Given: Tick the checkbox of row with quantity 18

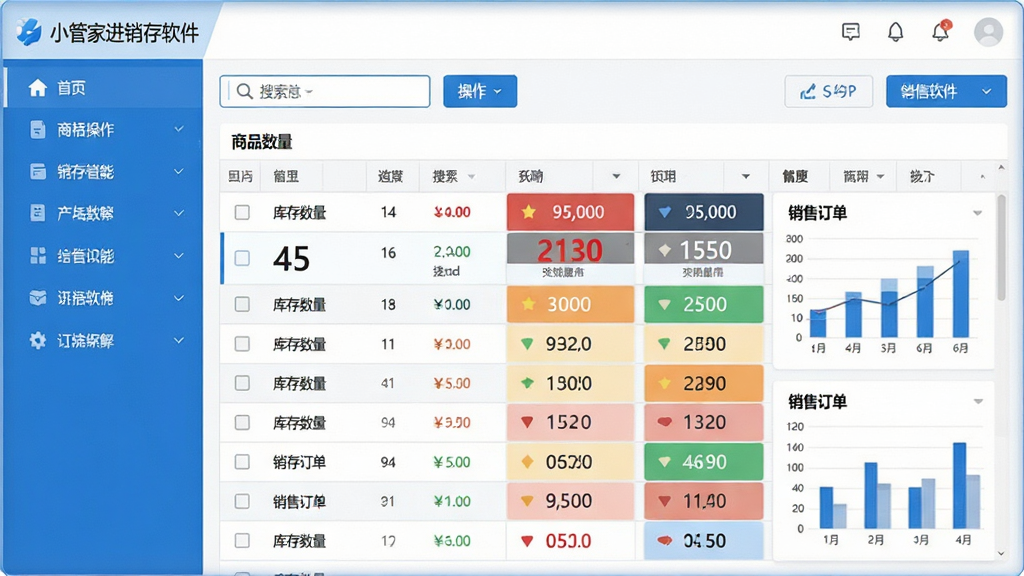Looking at the screenshot, I should pos(242,304).
